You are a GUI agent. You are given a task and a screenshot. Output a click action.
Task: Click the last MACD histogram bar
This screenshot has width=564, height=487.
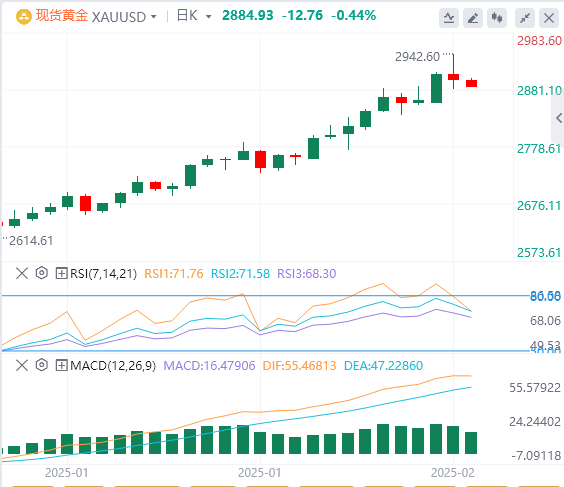tap(471, 443)
